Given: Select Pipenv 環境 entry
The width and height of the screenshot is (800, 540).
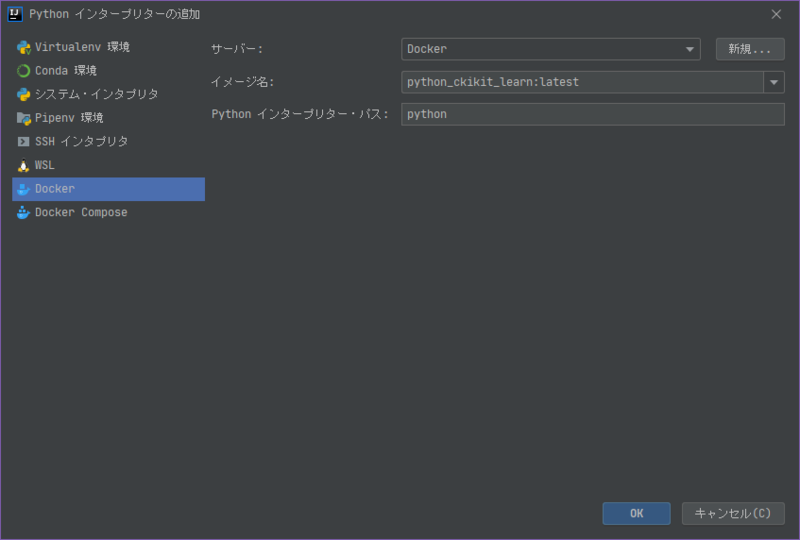Looking at the screenshot, I should (x=109, y=117).
